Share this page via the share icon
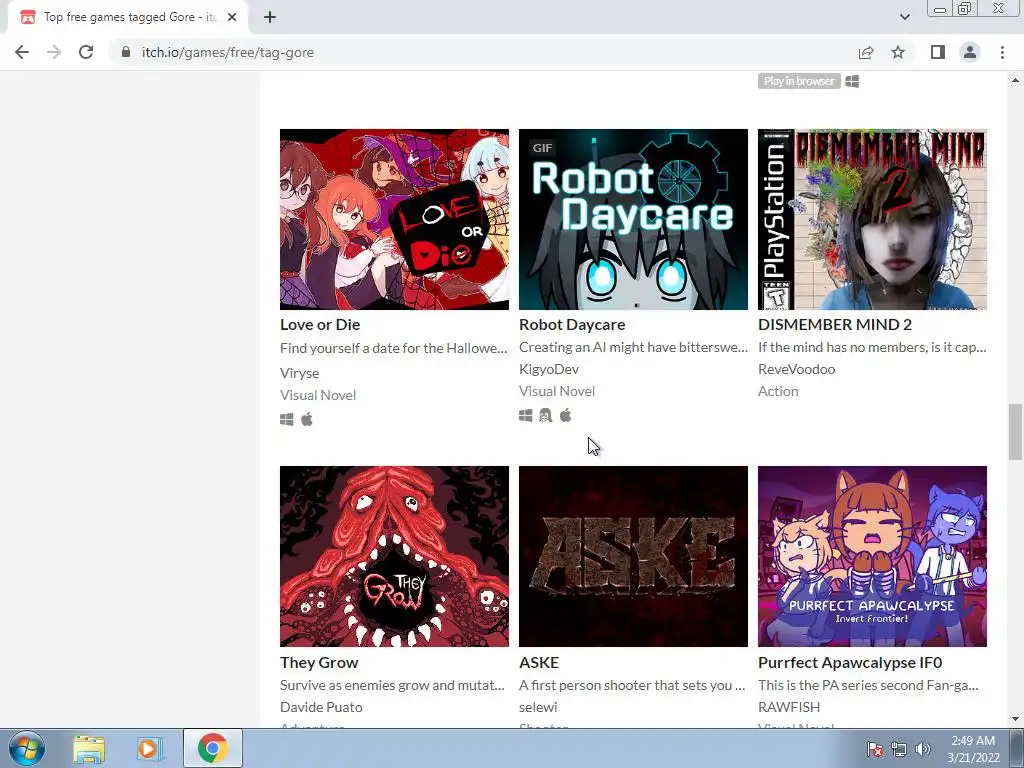 [866, 52]
